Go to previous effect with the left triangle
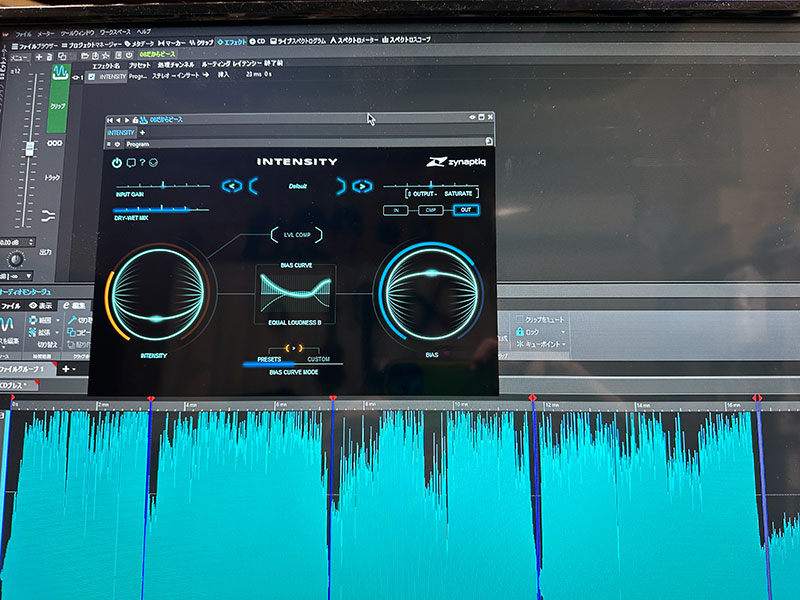This screenshot has width=800, height=600. 118,120
